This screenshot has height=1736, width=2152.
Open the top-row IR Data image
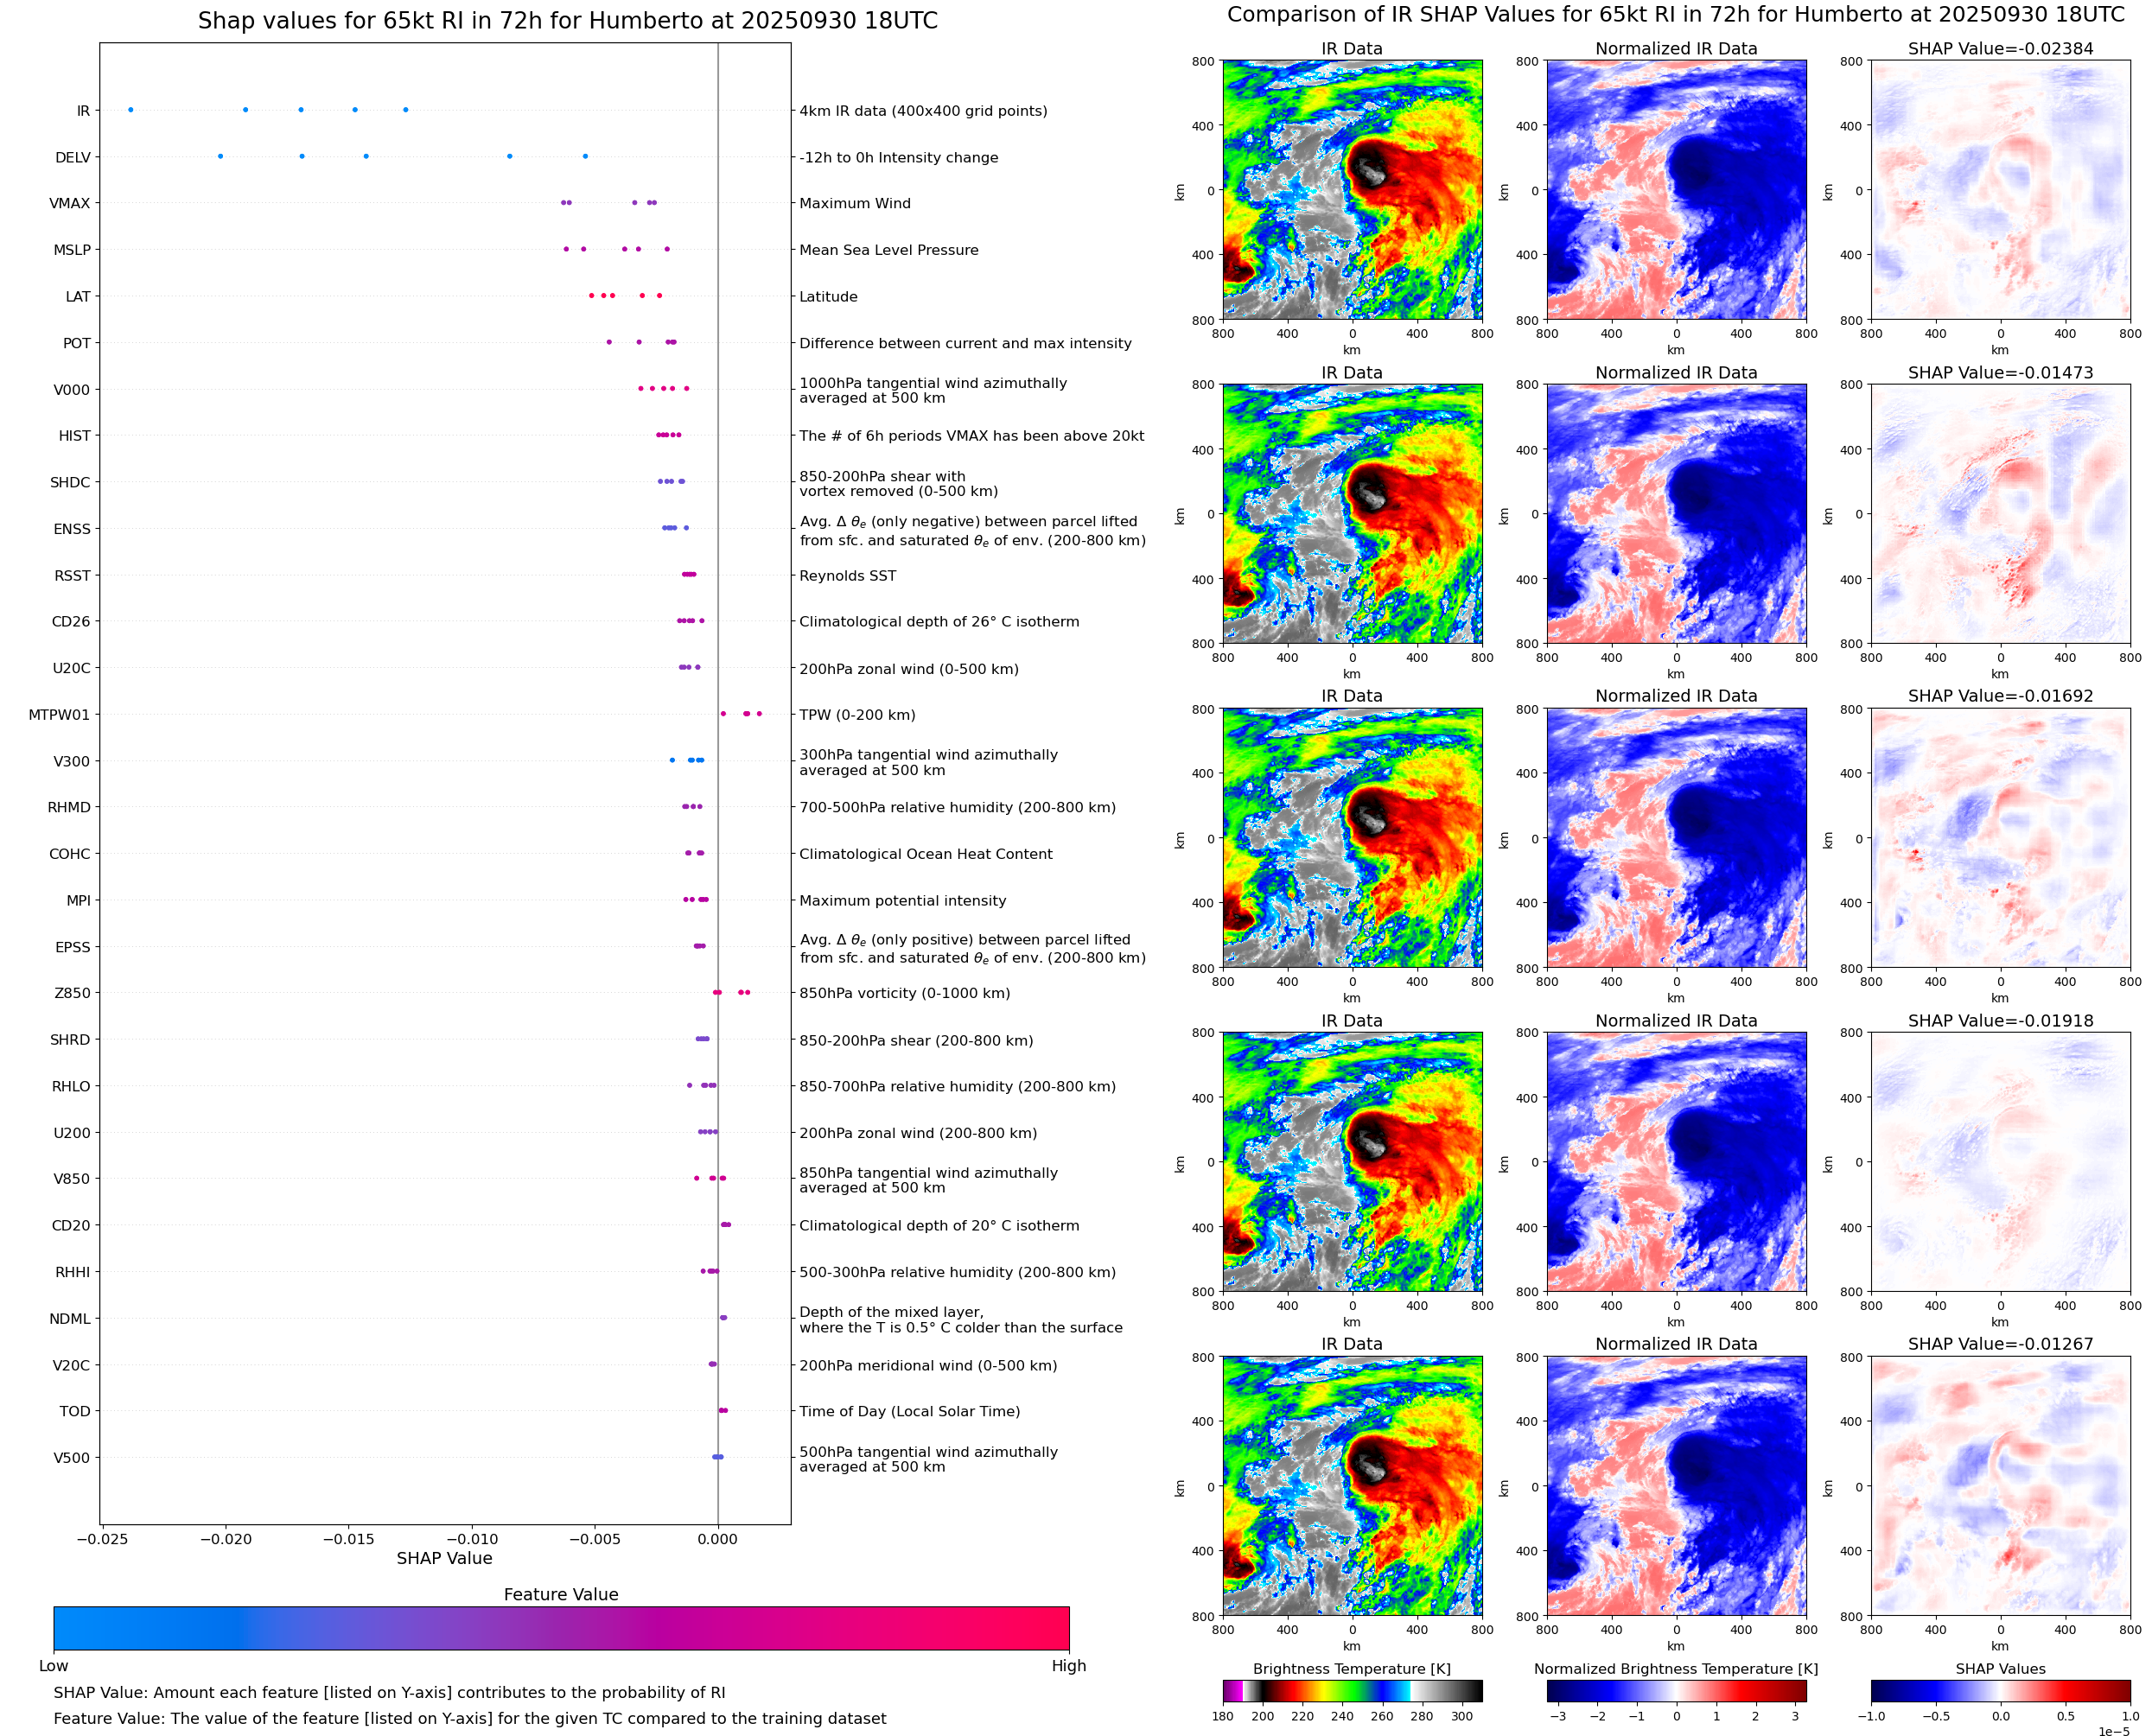[1352, 190]
